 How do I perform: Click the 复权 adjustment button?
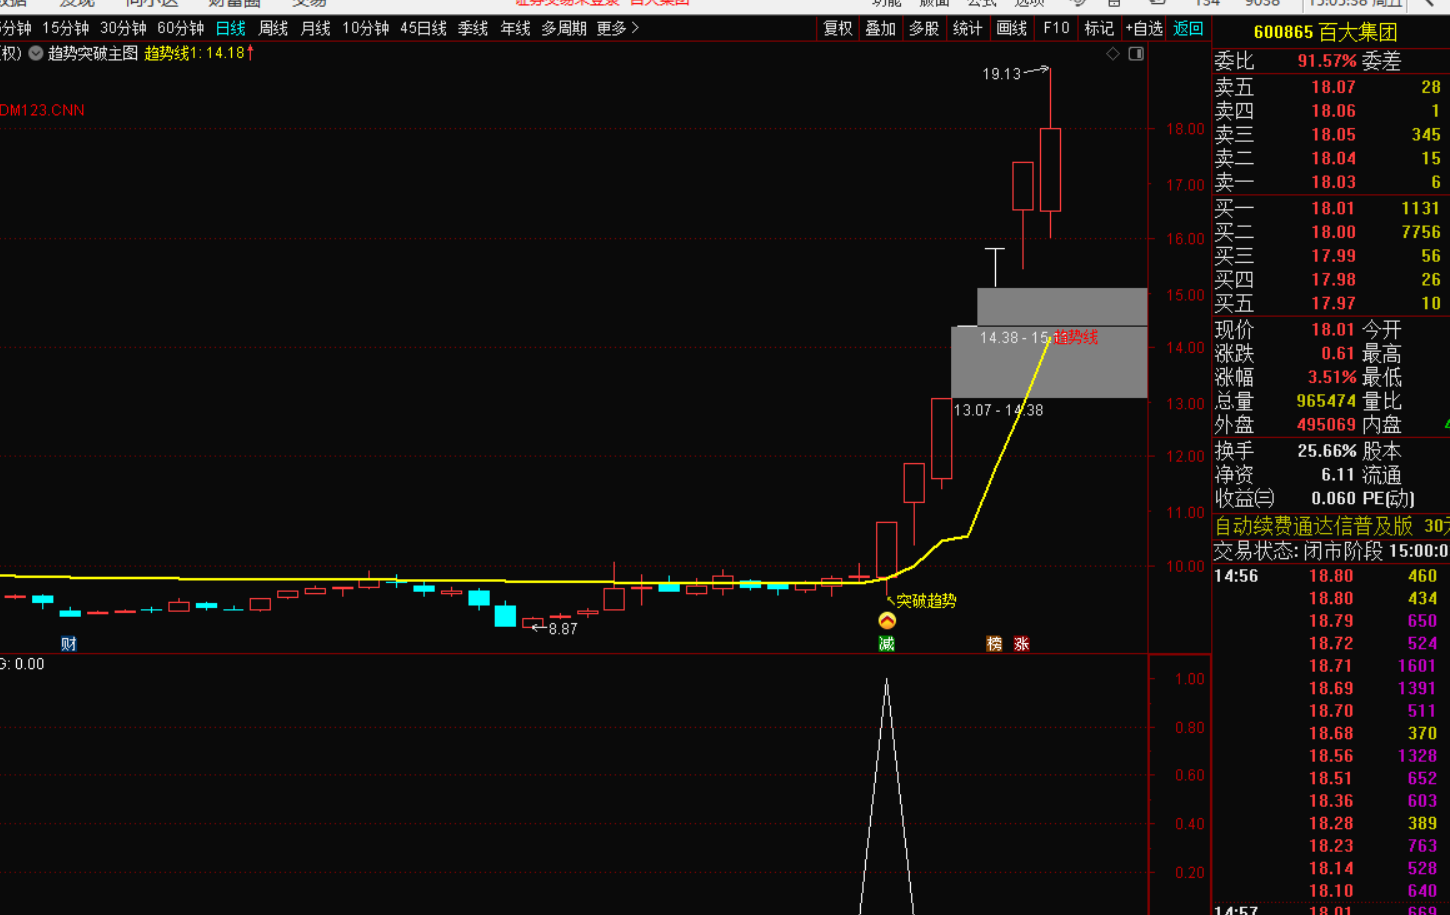838,28
